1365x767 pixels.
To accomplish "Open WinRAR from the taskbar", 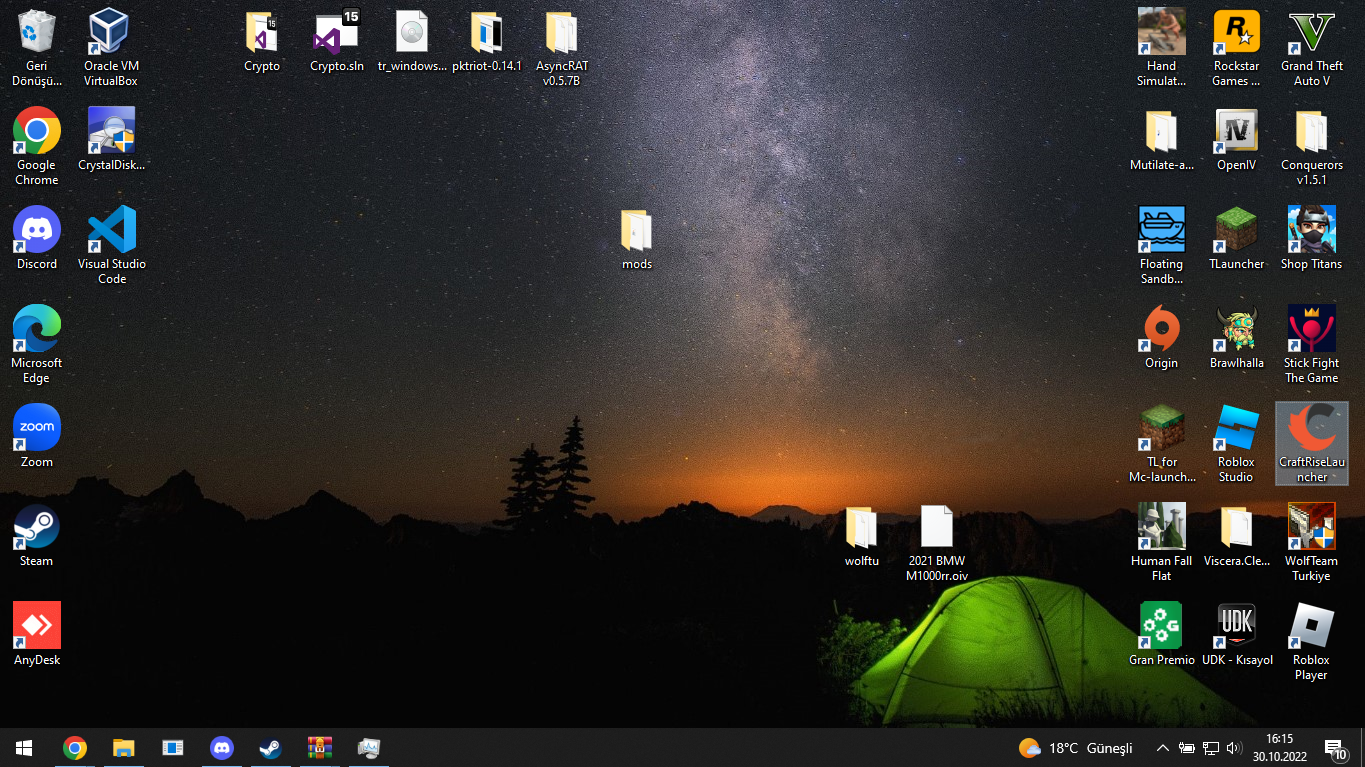I will pos(319,747).
